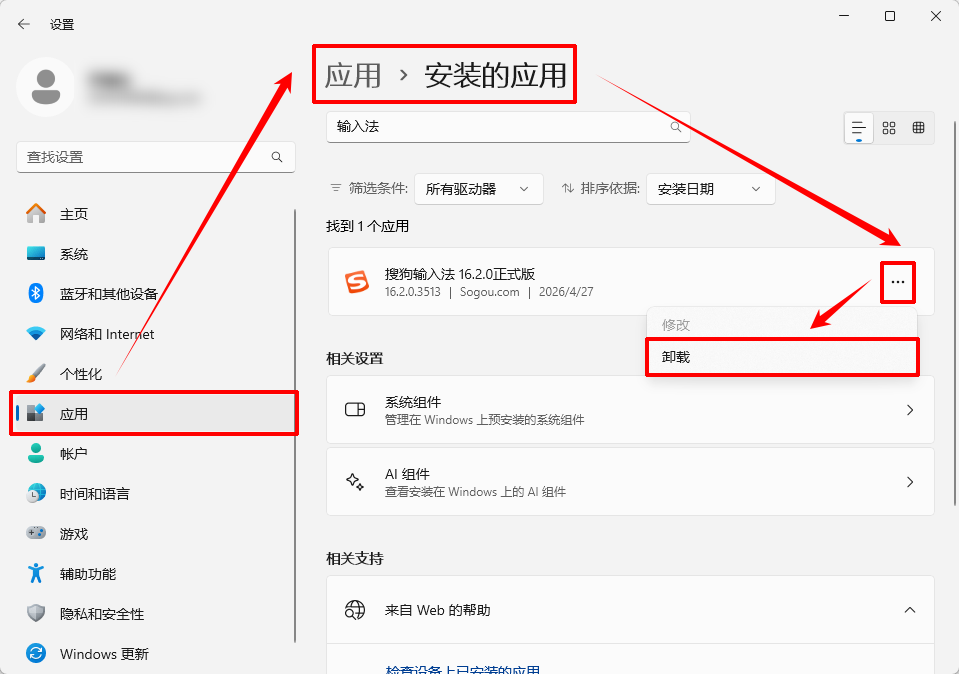Image resolution: width=959 pixels, height=674 pixels.
Task: Open the user account avatar
Action: click(46, 87)
